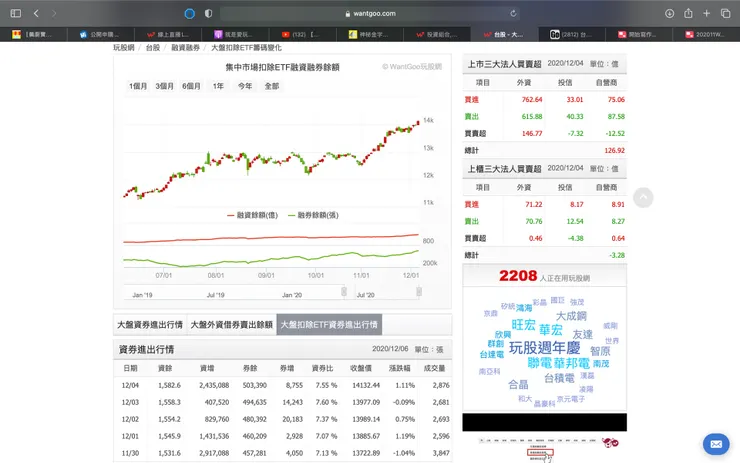Image resolution: width=740 pixels, height=463 pixels.
Task: Switch to the 投資組合 tab
Action: point(437,34)
